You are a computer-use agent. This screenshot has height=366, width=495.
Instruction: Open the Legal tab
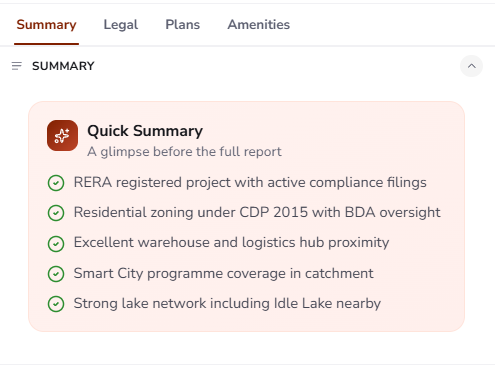(x=121, y=25)
